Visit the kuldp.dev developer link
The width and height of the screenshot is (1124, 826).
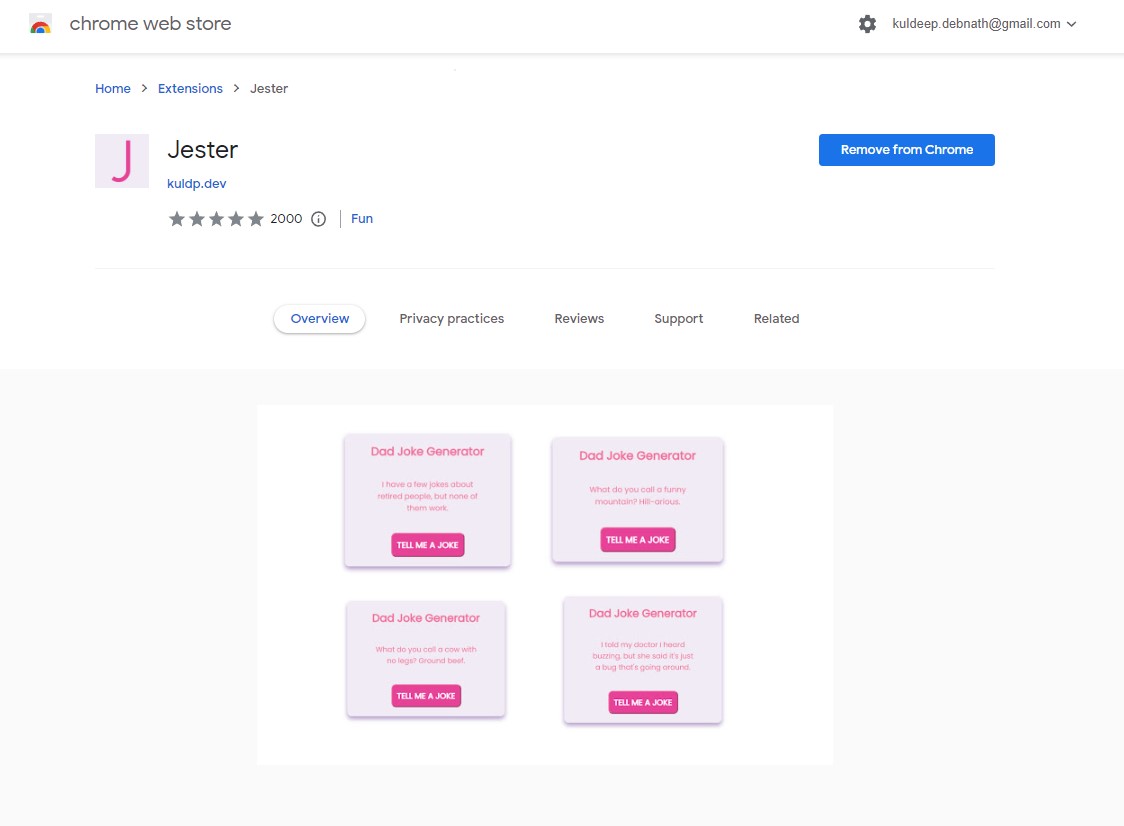[x=196, y=184]
